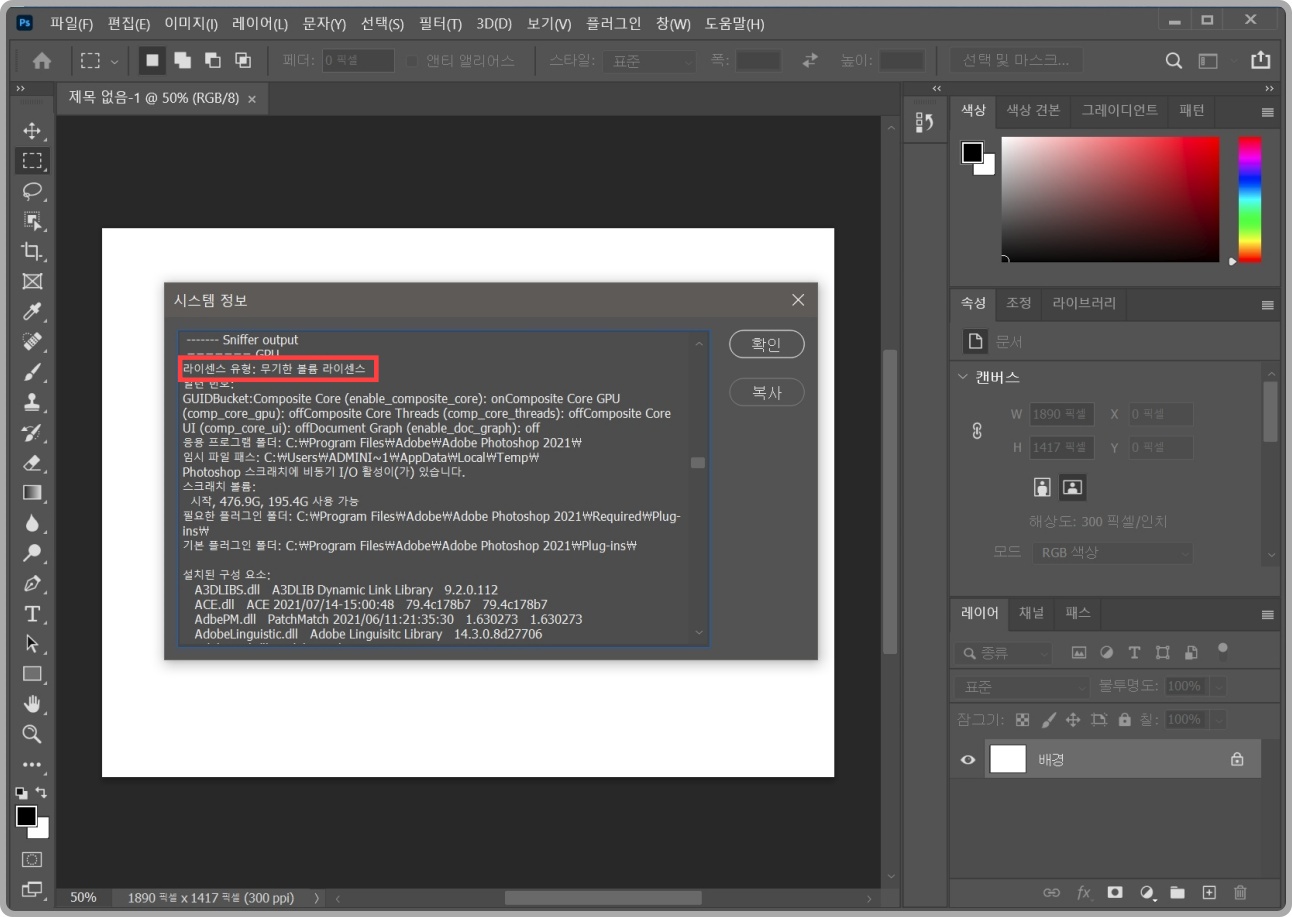This screenshot has width=1292, height=917.
Task: Open the 도움말(H) menu
Action: tap(734, 23)
